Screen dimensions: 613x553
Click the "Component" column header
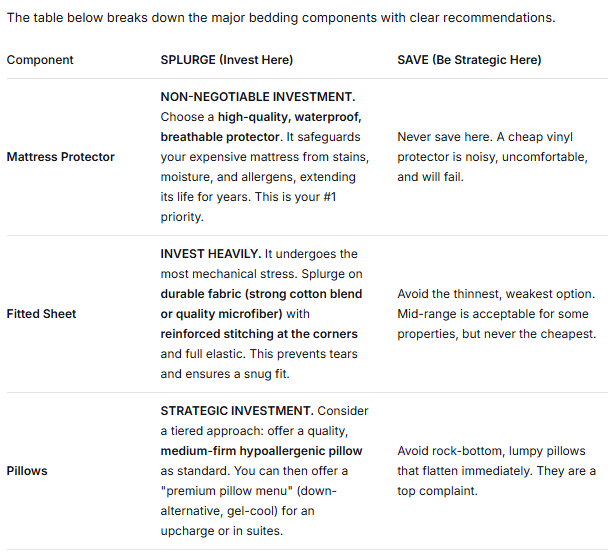[x=40, y=60]
